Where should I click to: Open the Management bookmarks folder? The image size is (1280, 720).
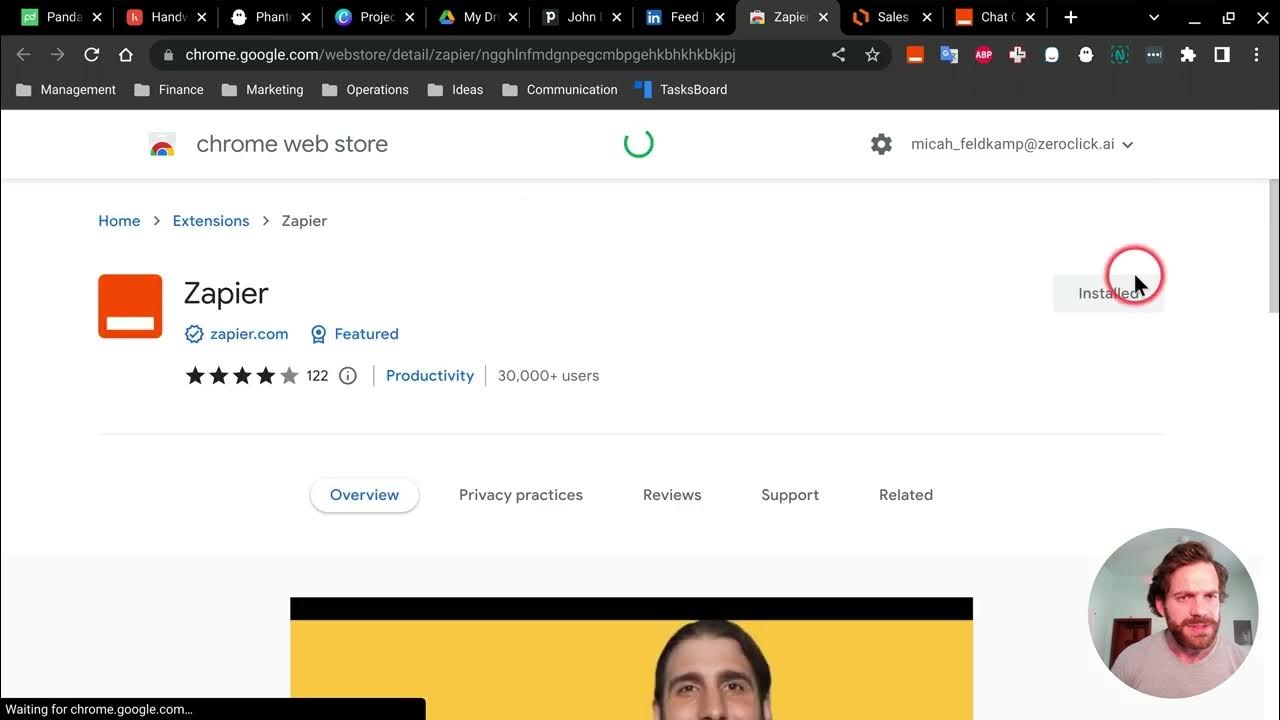[66, 89]
